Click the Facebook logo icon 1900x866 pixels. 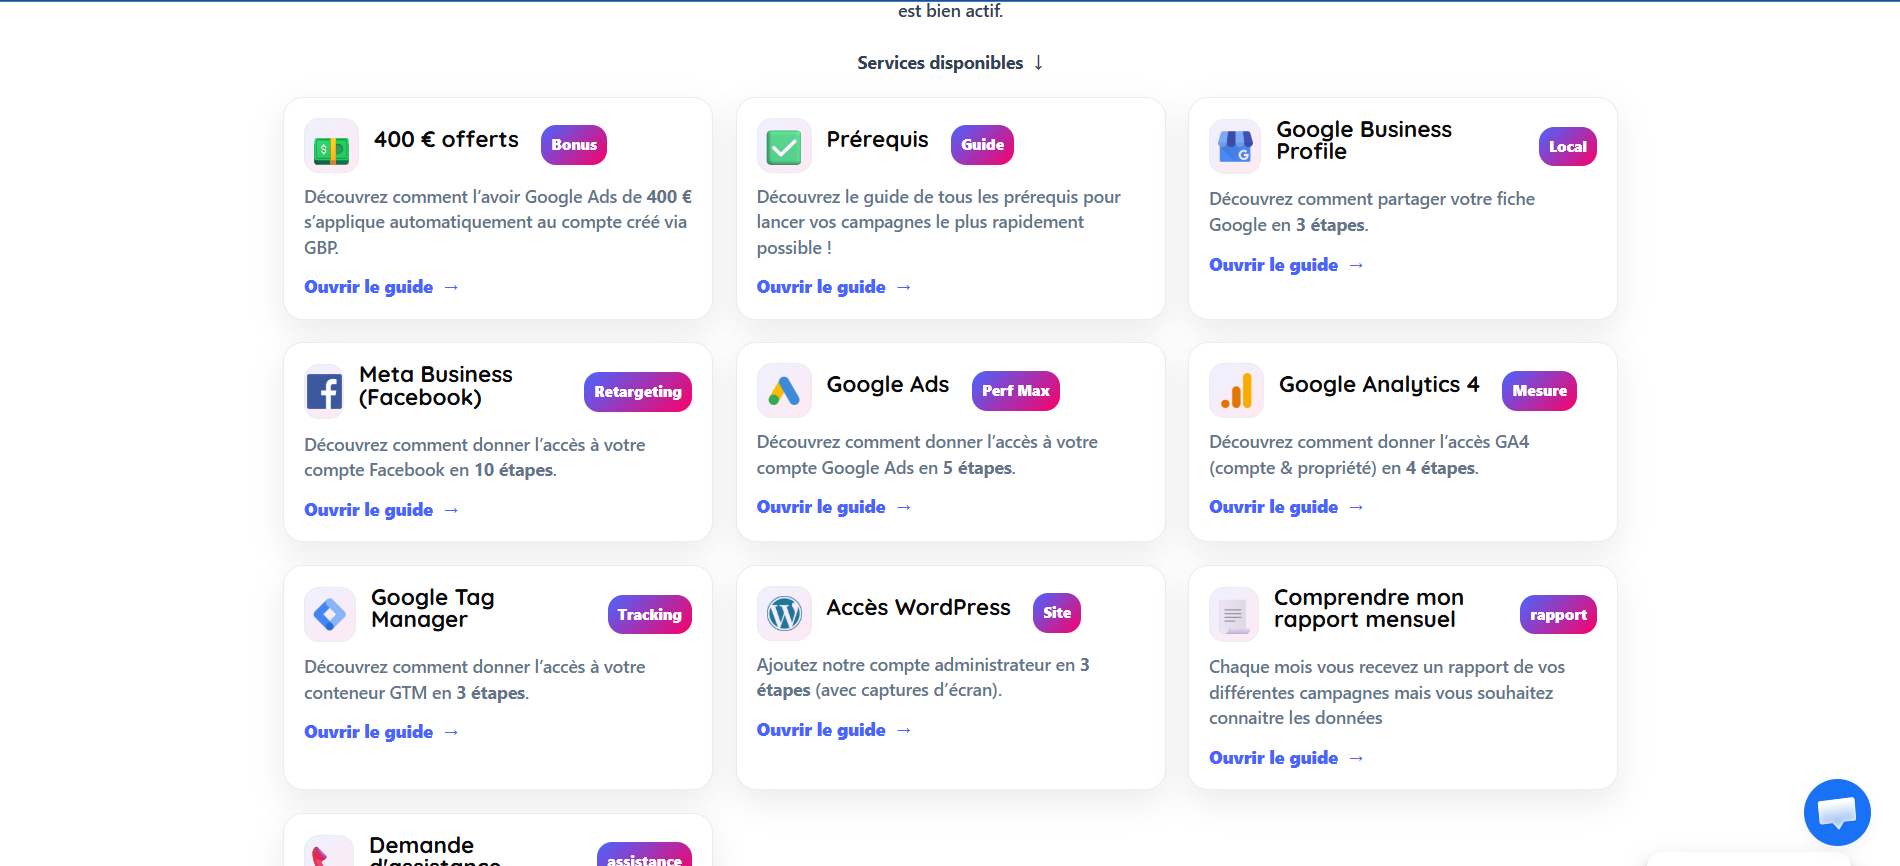click(x=324, y=391)
